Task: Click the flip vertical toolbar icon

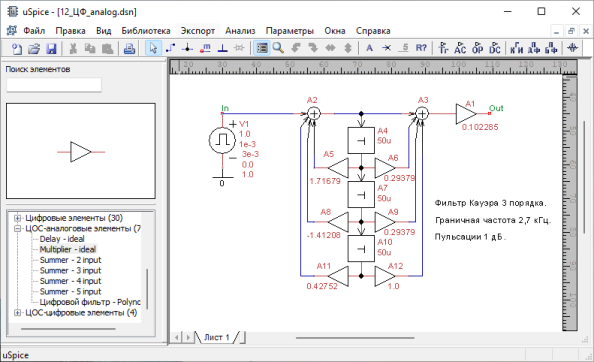Action: coord(348,48)
